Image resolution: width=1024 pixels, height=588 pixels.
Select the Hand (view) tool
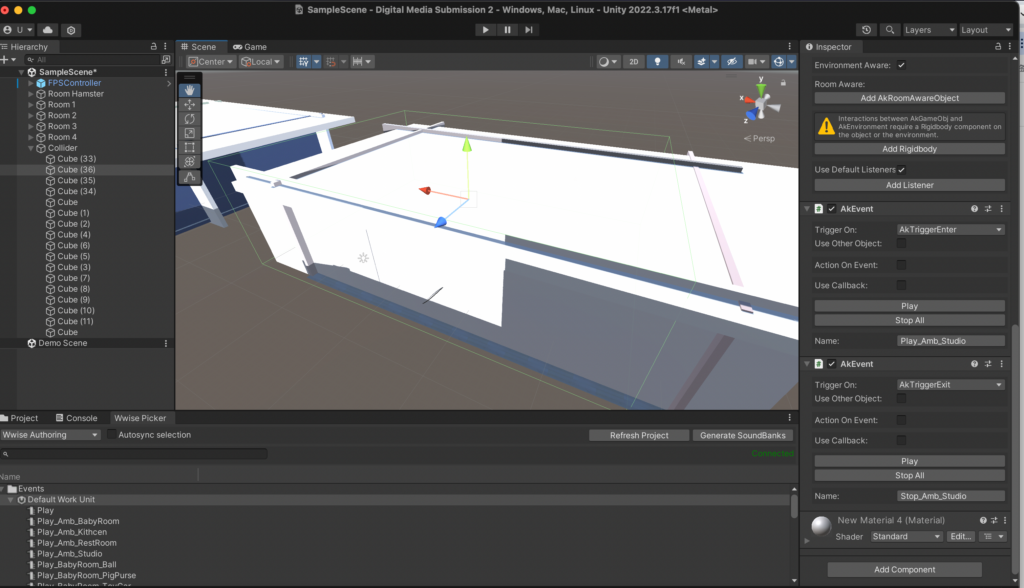coord(190,90)
